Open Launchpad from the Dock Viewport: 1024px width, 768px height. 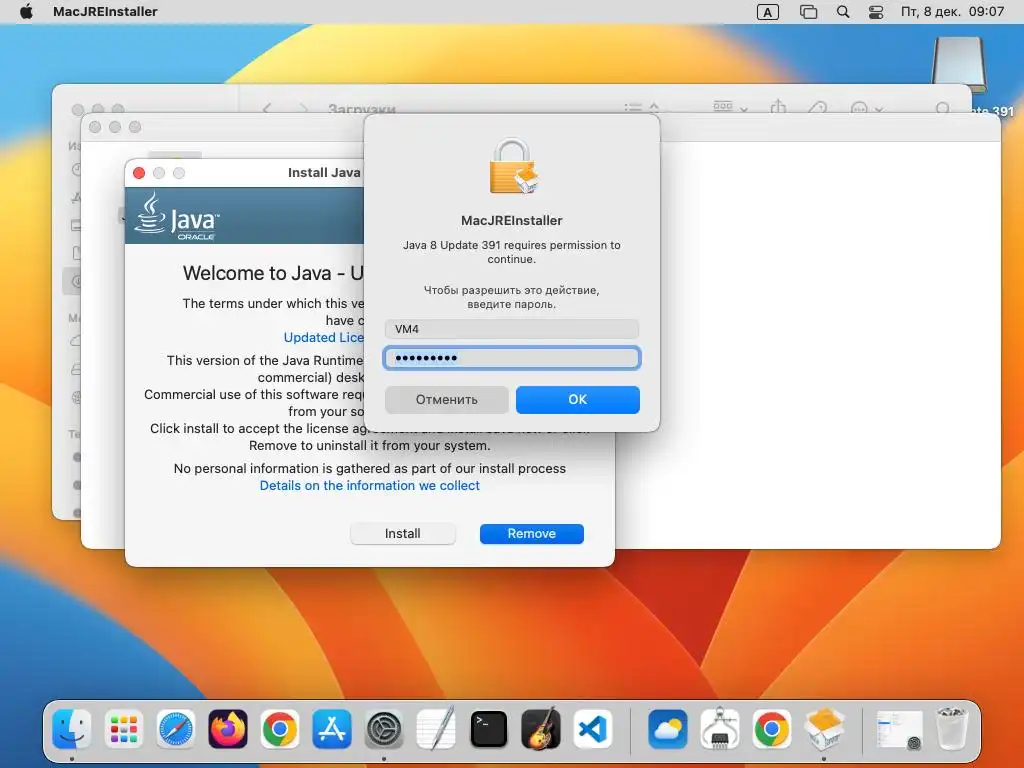pyautogui.click(x=123, y=729)
